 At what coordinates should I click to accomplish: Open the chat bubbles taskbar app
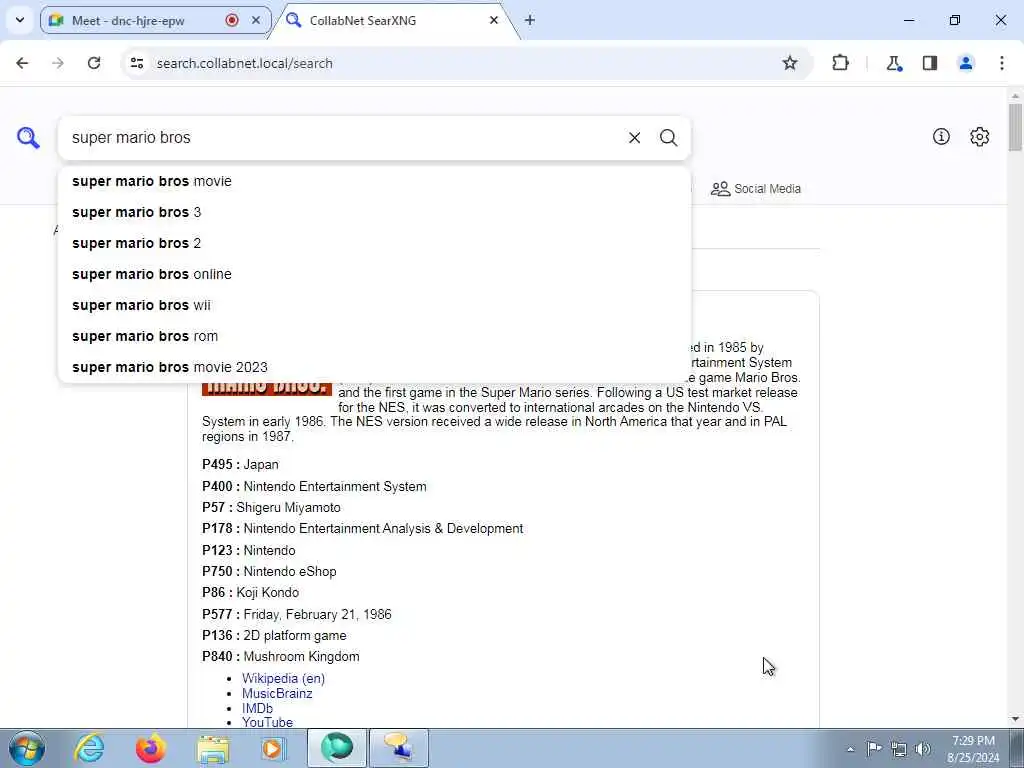pyautogui.click(x=399, y=748)
